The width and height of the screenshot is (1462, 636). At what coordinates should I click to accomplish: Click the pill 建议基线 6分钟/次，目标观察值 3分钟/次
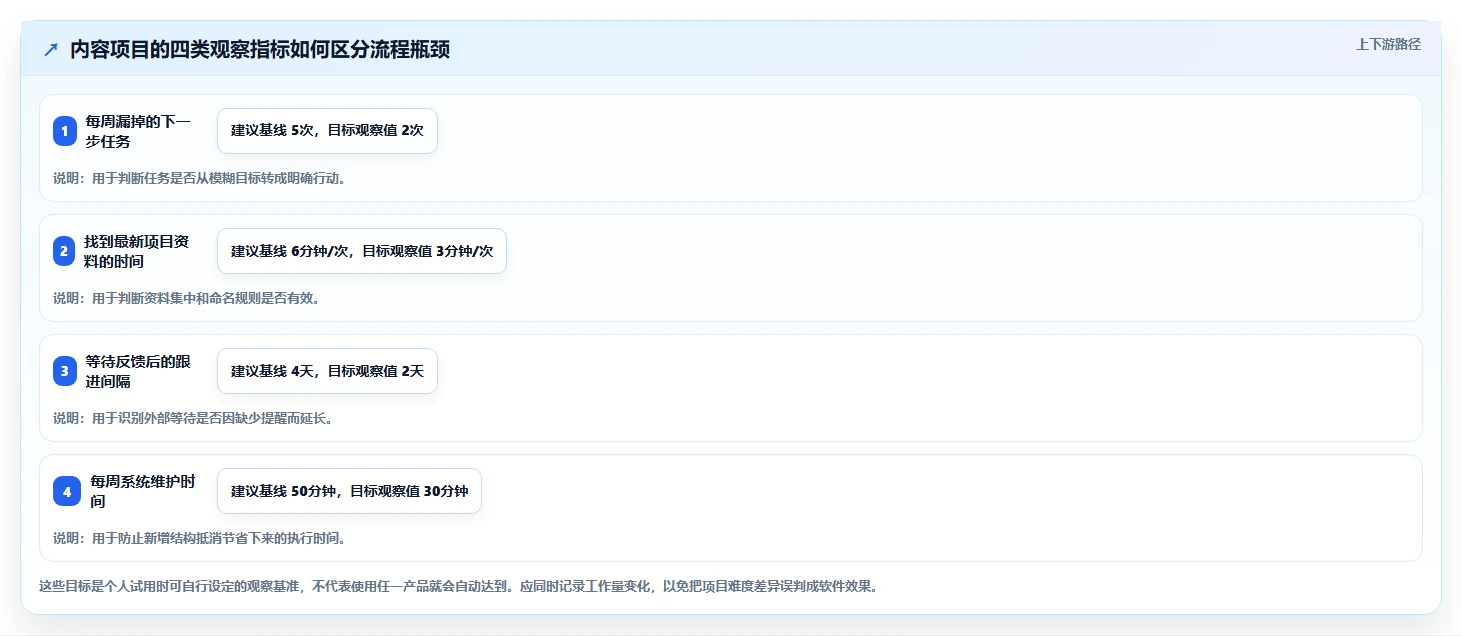coord(362,251)
